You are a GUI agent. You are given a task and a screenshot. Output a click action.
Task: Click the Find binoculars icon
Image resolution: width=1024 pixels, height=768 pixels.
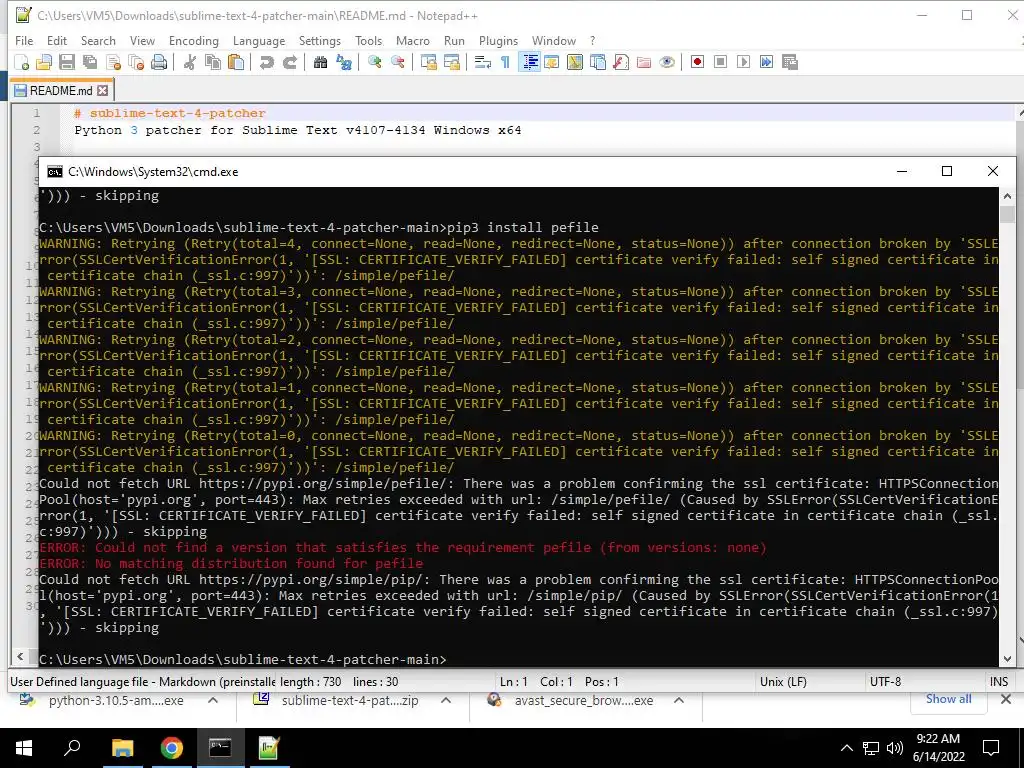tap(320, 62)
